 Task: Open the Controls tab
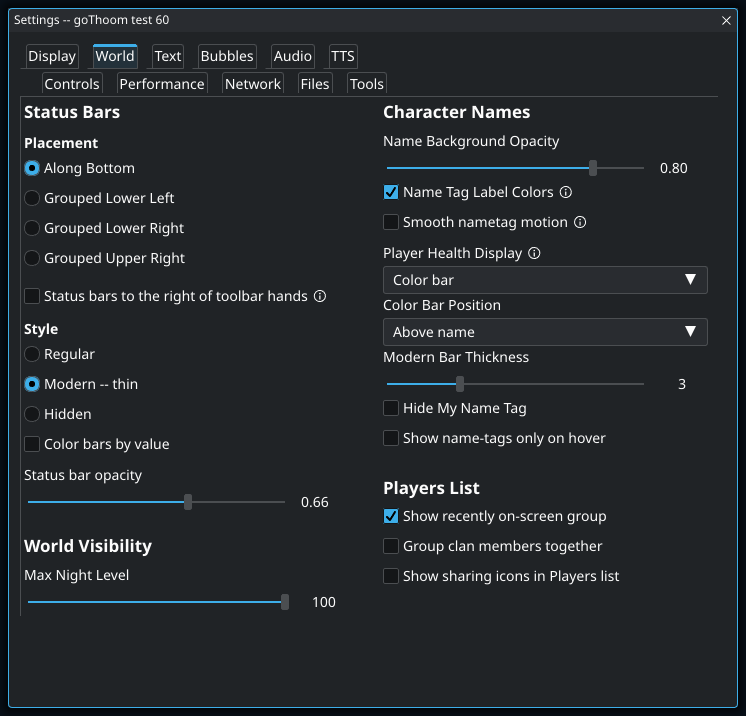(x=72, y=84)
